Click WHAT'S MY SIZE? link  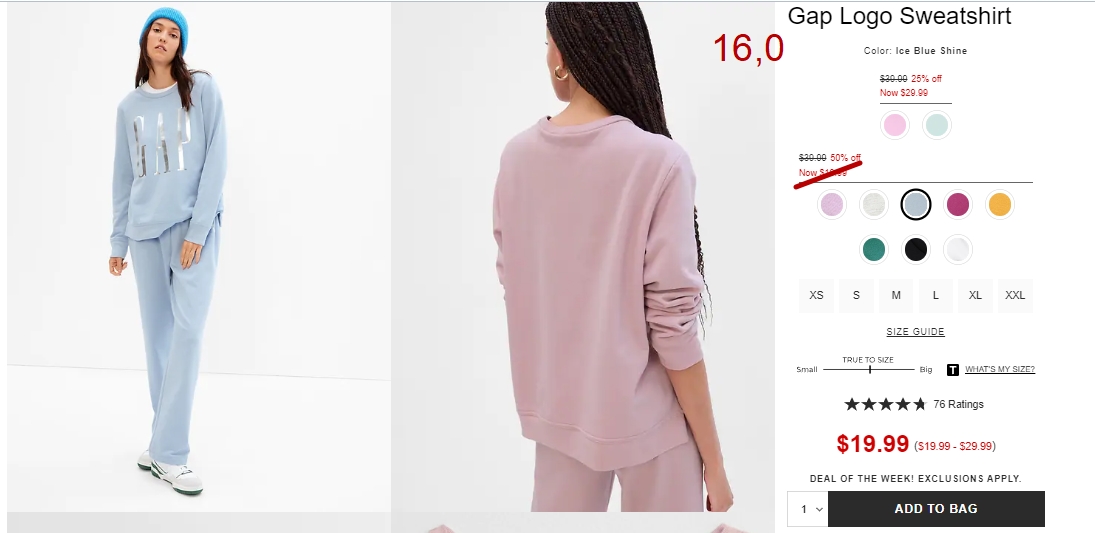tap(1000, 369)
